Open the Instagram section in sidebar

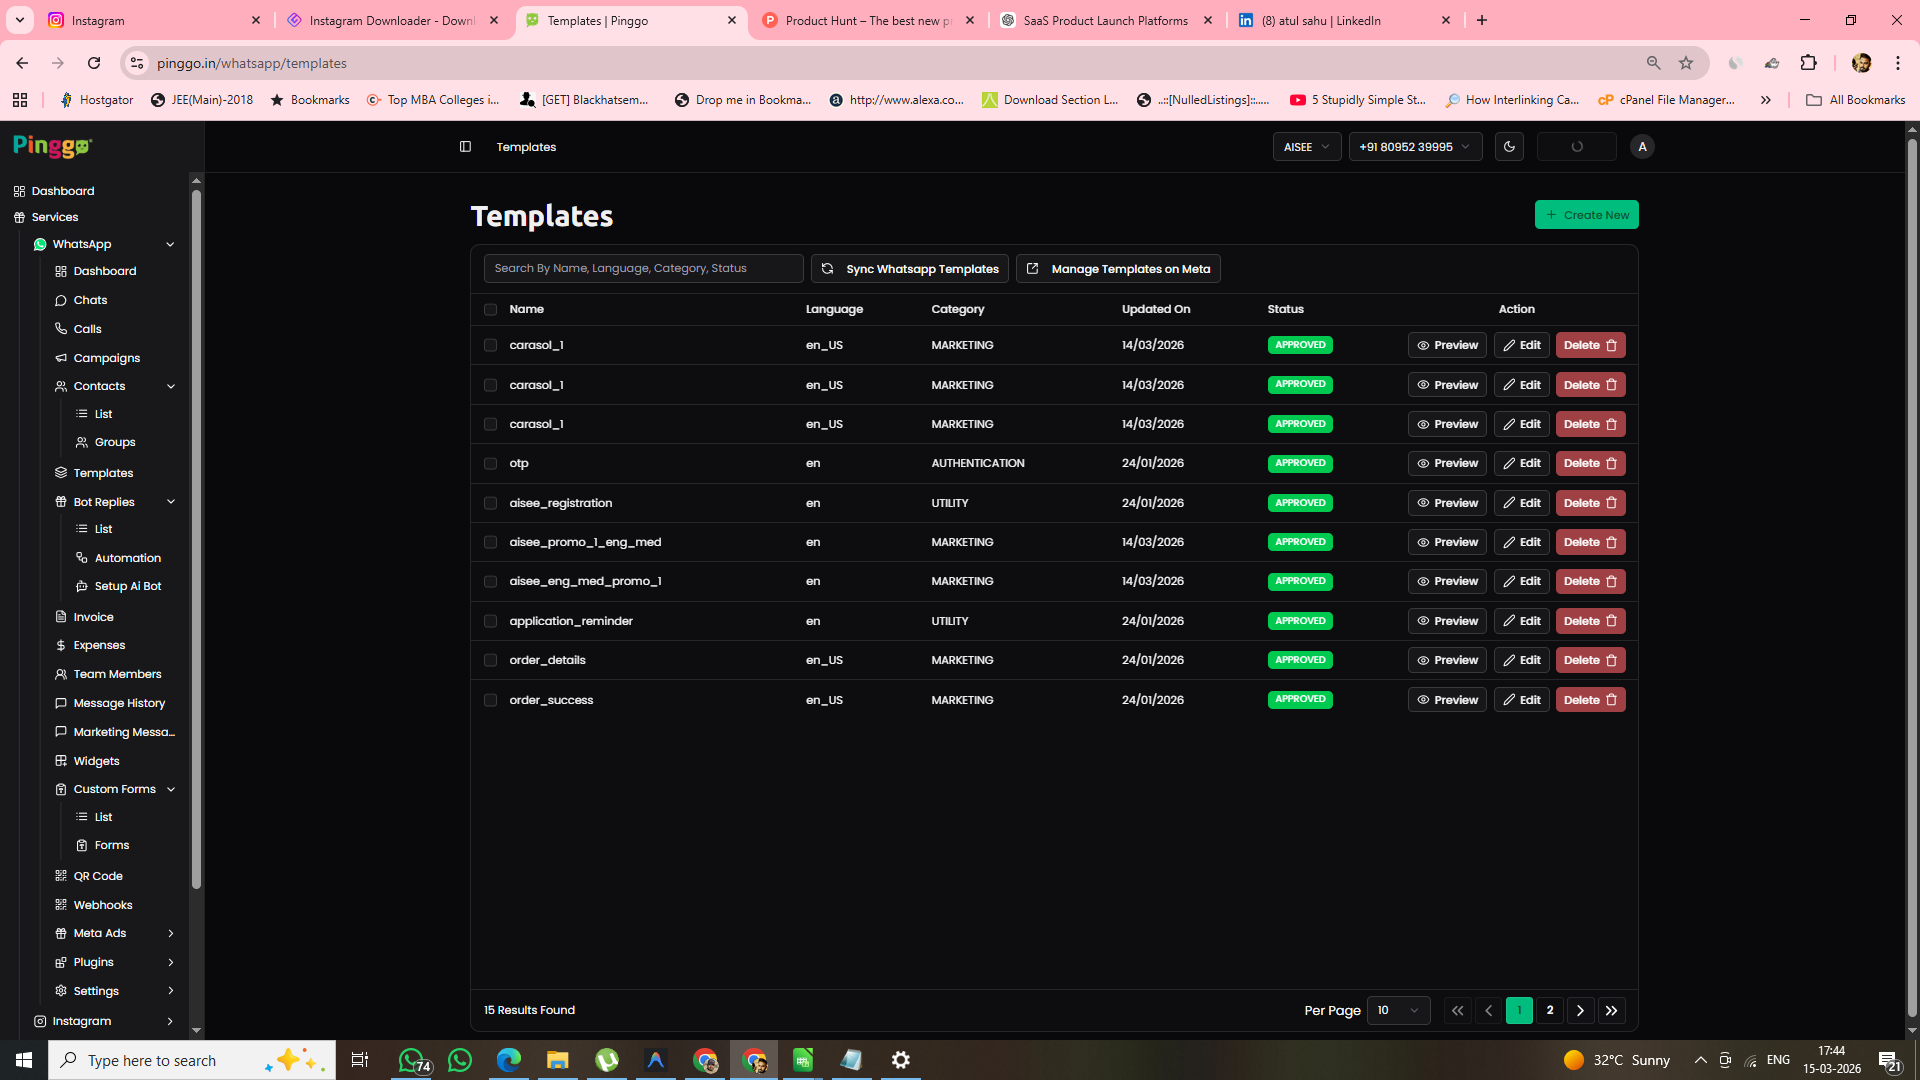pyautogui.click(x=80, y=1020)
